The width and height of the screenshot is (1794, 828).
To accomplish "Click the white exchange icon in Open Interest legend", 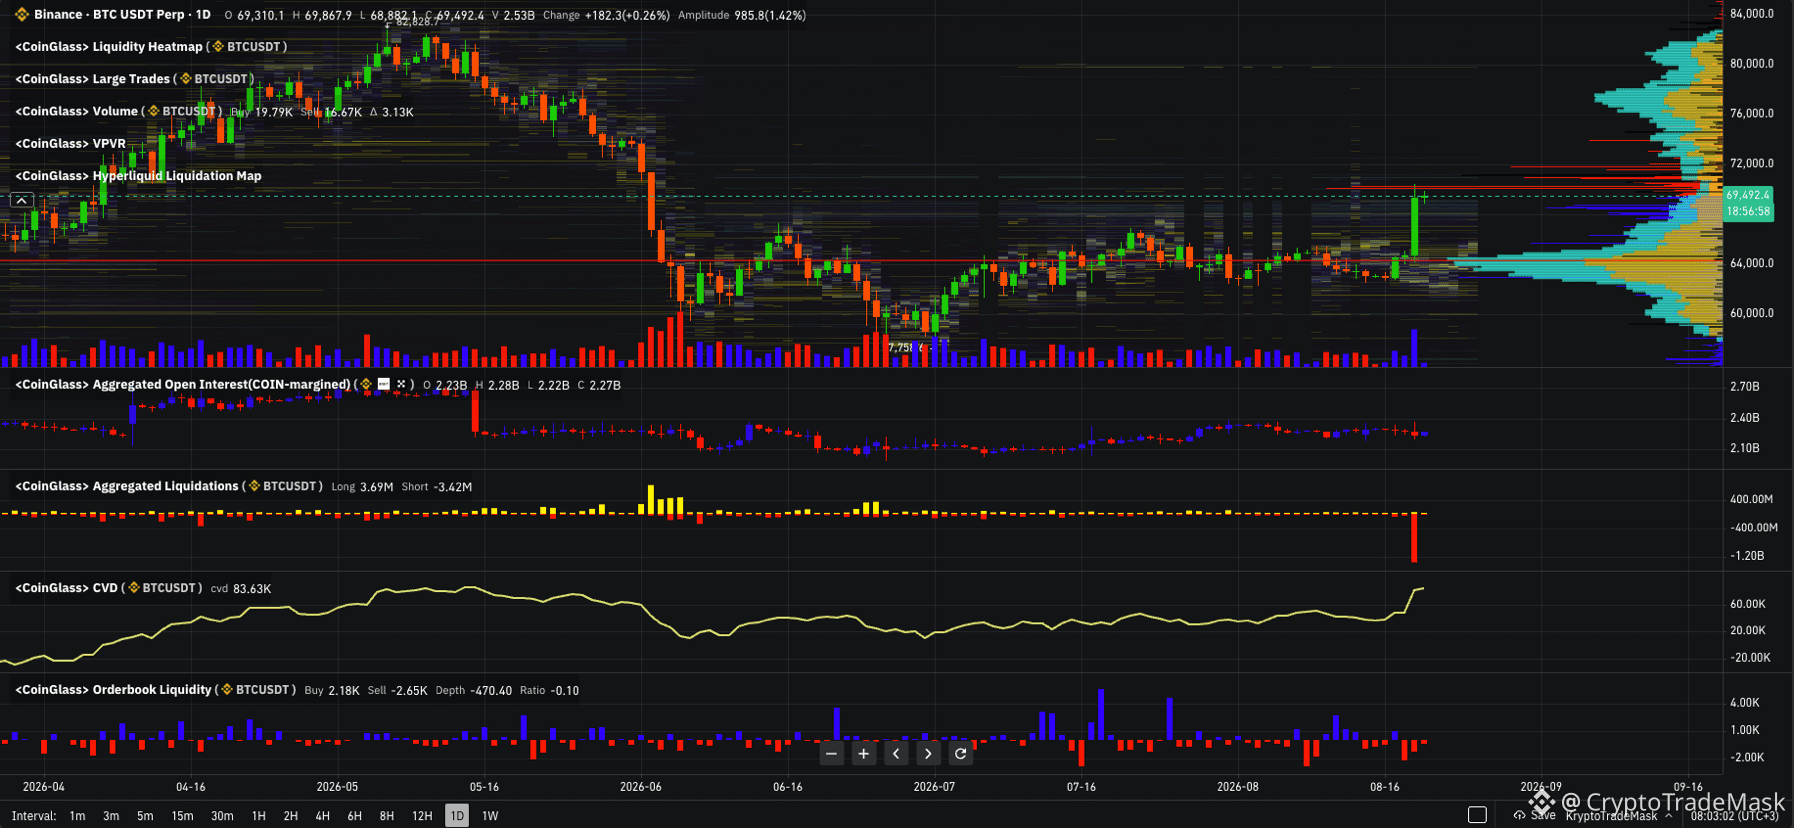I will pyautogui.click(x=383, y=384).
